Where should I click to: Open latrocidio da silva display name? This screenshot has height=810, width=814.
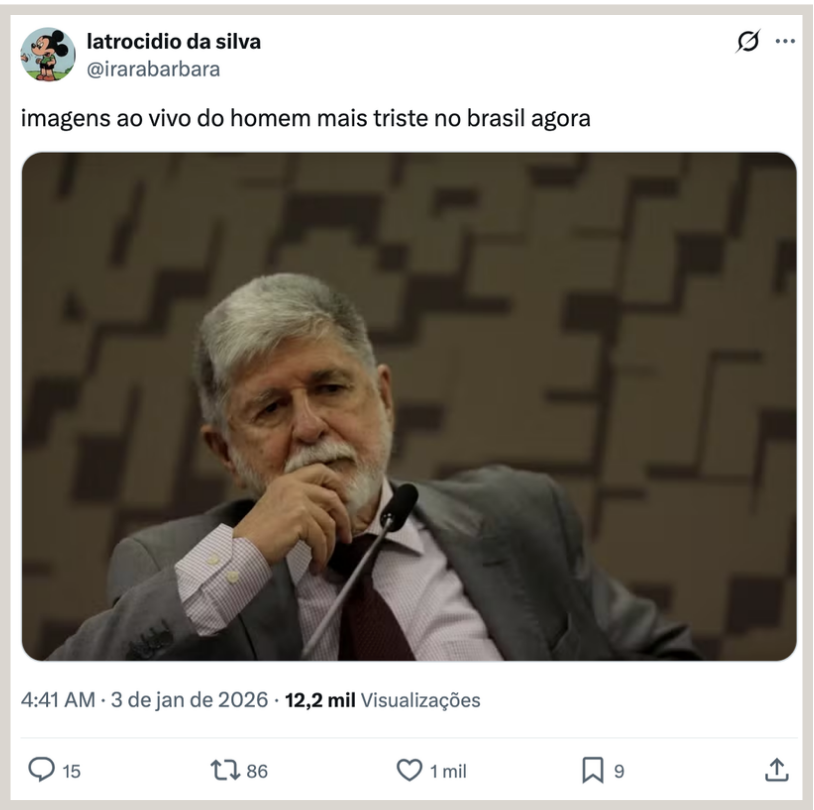coord(173,42)
